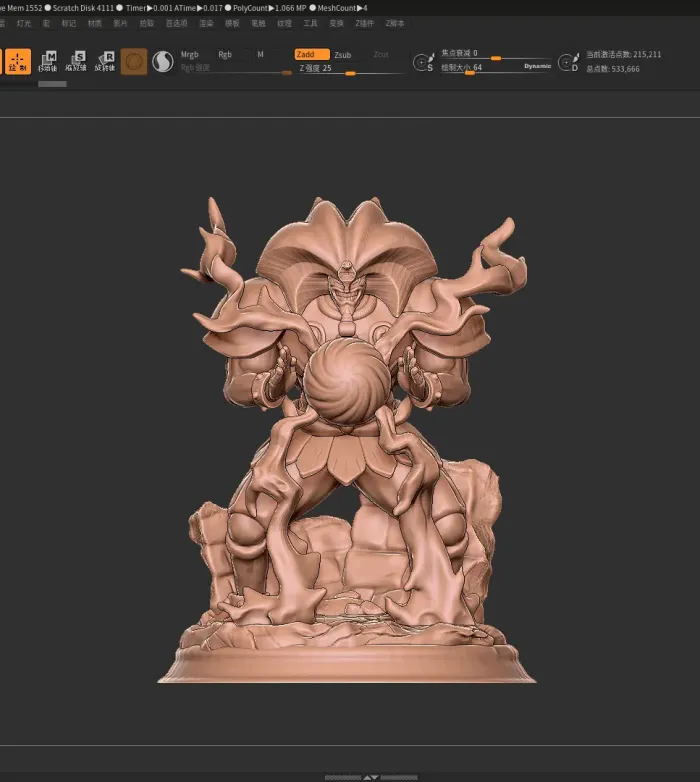The width and height of the screenshot is (700, 782).
Task: Adjust the Z强度 25 intensity slider
Action: 350,69
